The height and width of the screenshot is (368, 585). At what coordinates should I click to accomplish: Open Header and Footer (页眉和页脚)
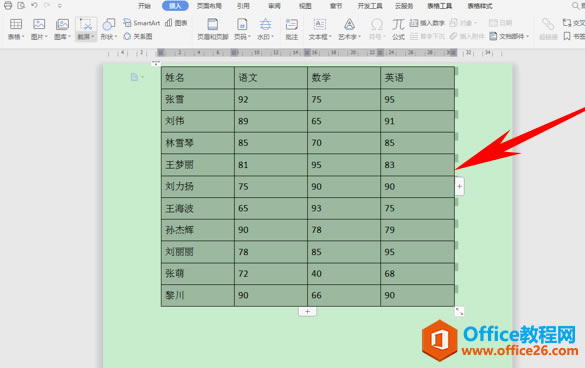[x=213, y=29]
